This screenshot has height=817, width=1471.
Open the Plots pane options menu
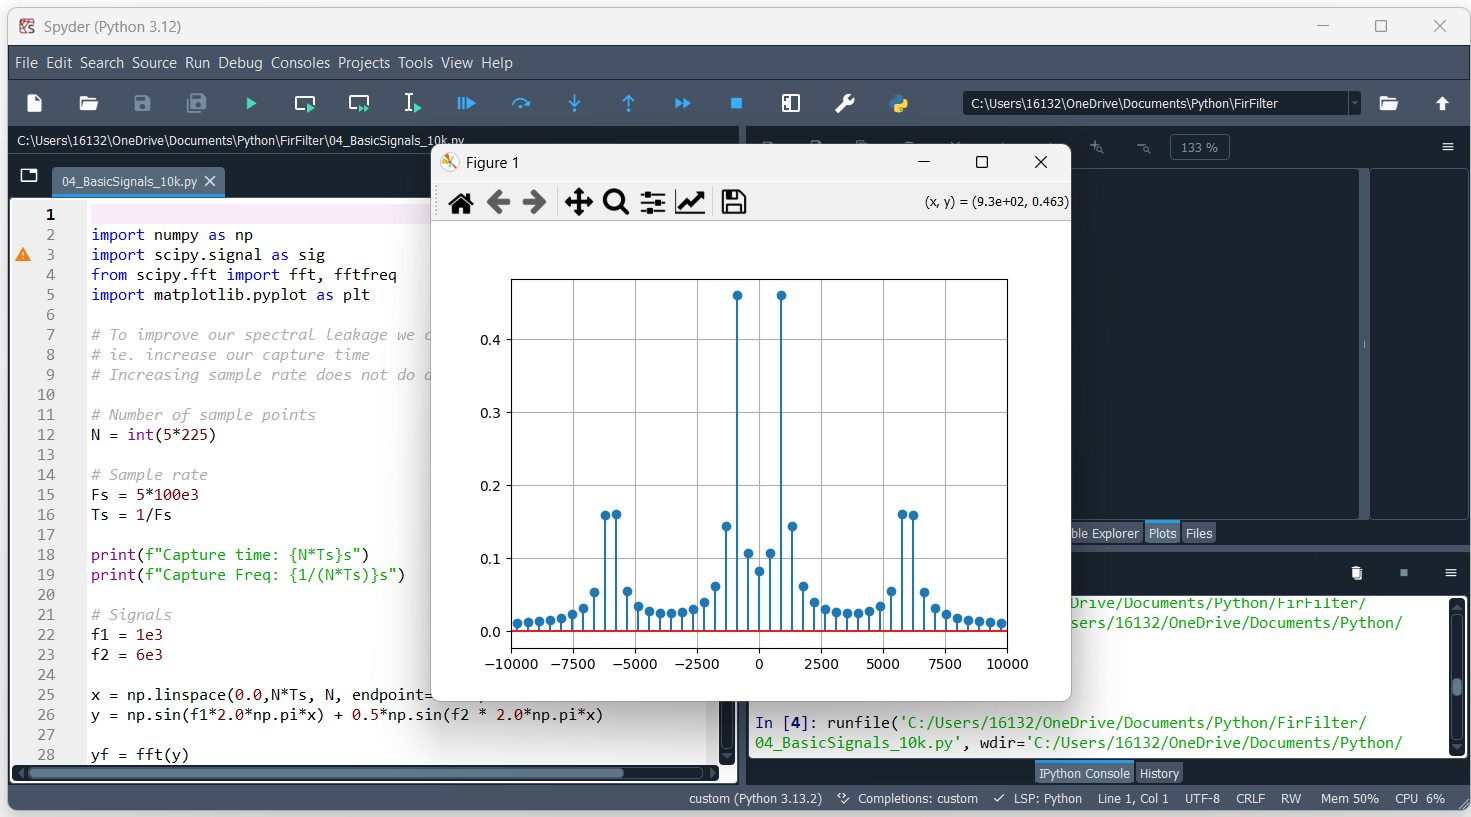click(1448, 146)
